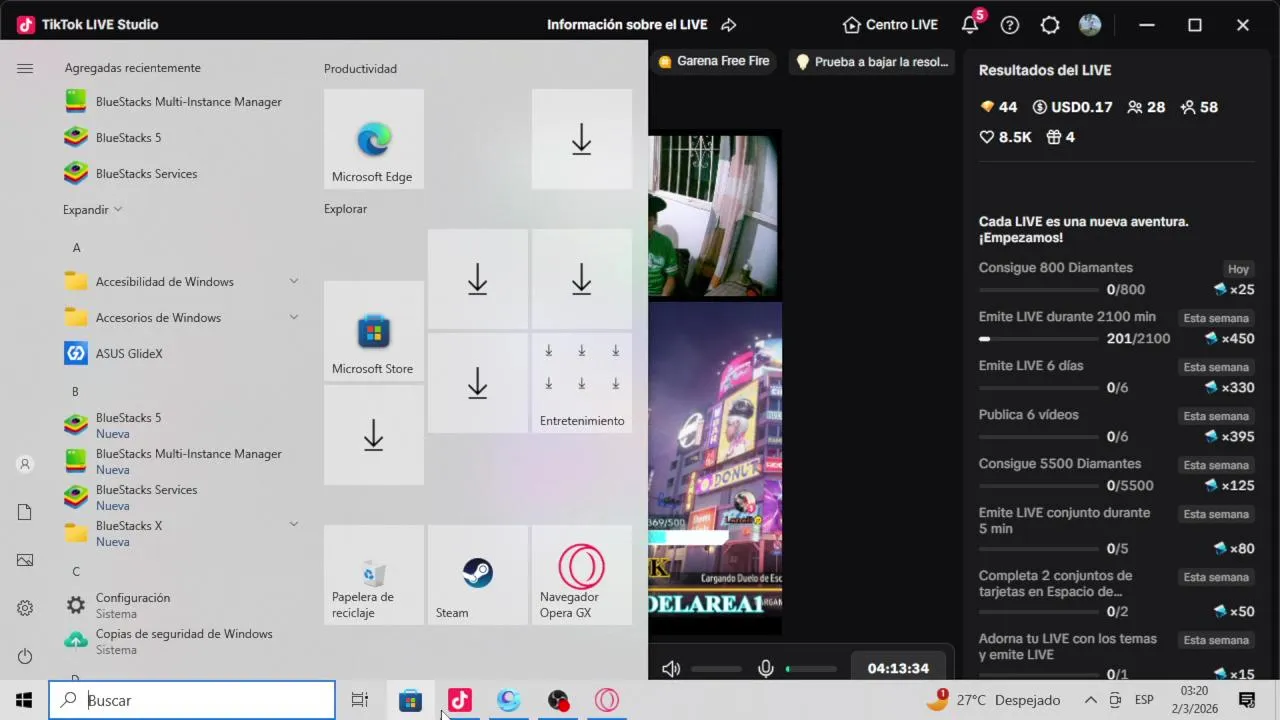Select the 'Publica 6 vídeos' task
Viewport: 1280px width, 720px height.
(1116, 425)
